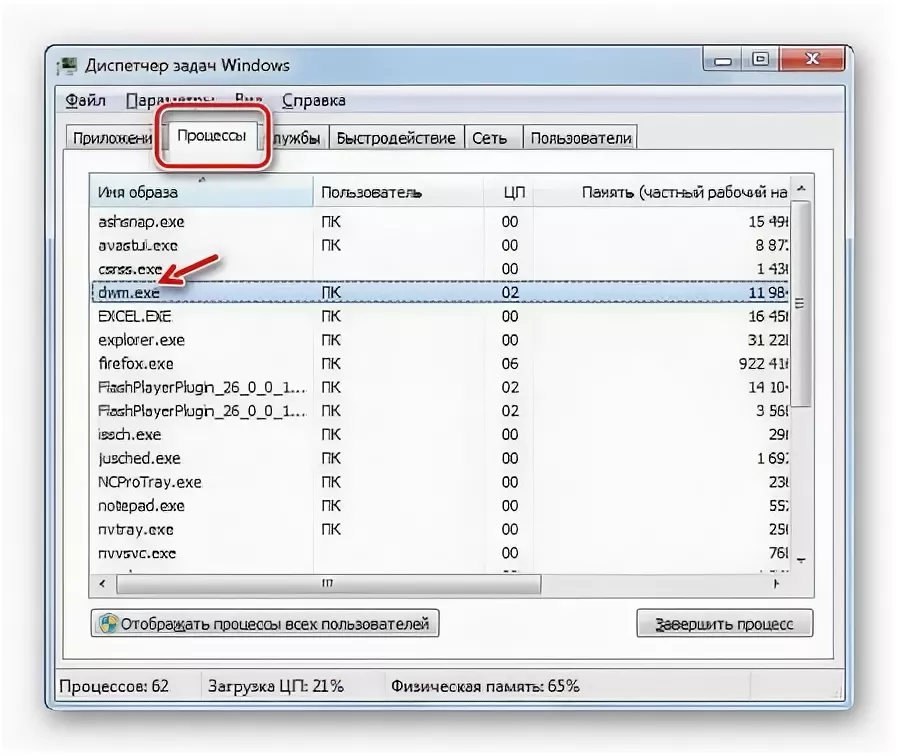Select the jusched.exe process row
The width and height of the screenshot is (900, 756).
(440, 458)
